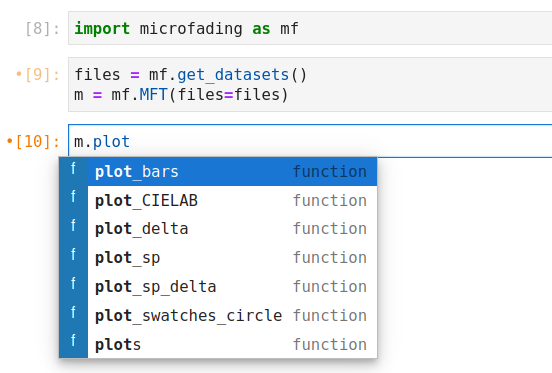Click function icon beside plot_delta
The width and height of the screenshot is (552, 373).
pos(73,225)
